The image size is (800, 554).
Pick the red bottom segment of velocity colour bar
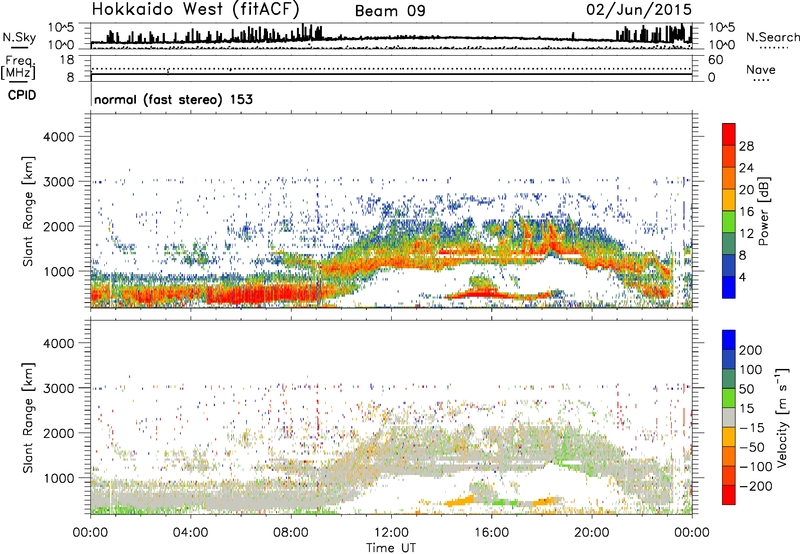[x=729, y=495]
